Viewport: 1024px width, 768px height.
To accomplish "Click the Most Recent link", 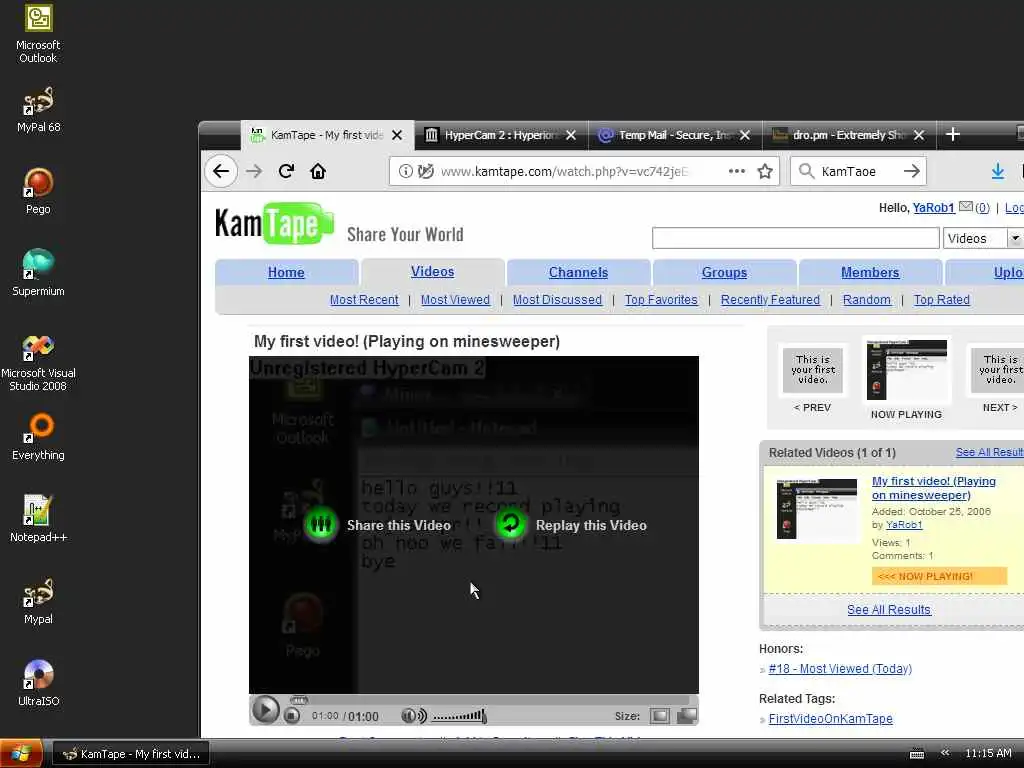I will click(x=364, y=300).
